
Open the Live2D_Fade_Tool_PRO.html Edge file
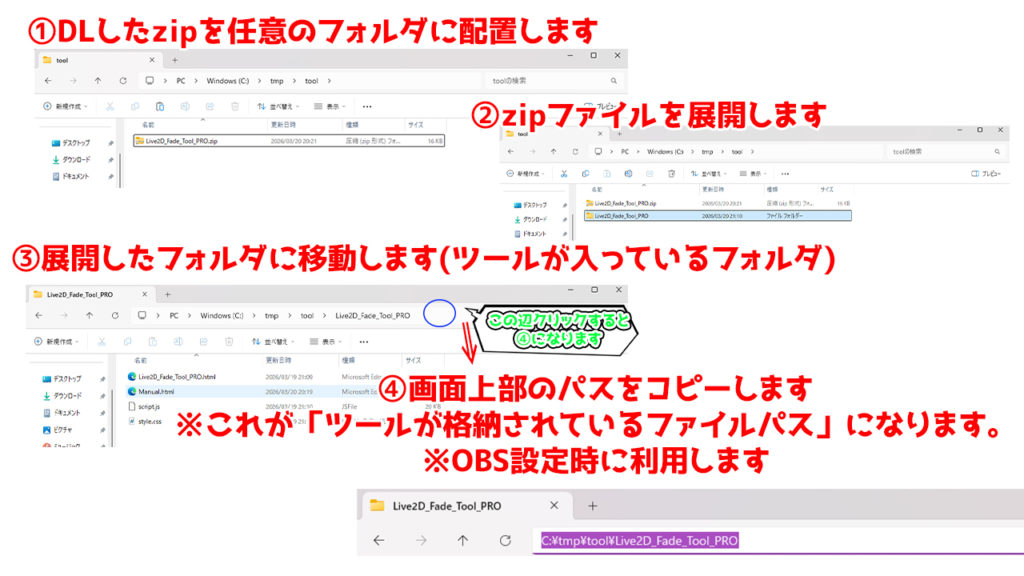pos(178,376)
